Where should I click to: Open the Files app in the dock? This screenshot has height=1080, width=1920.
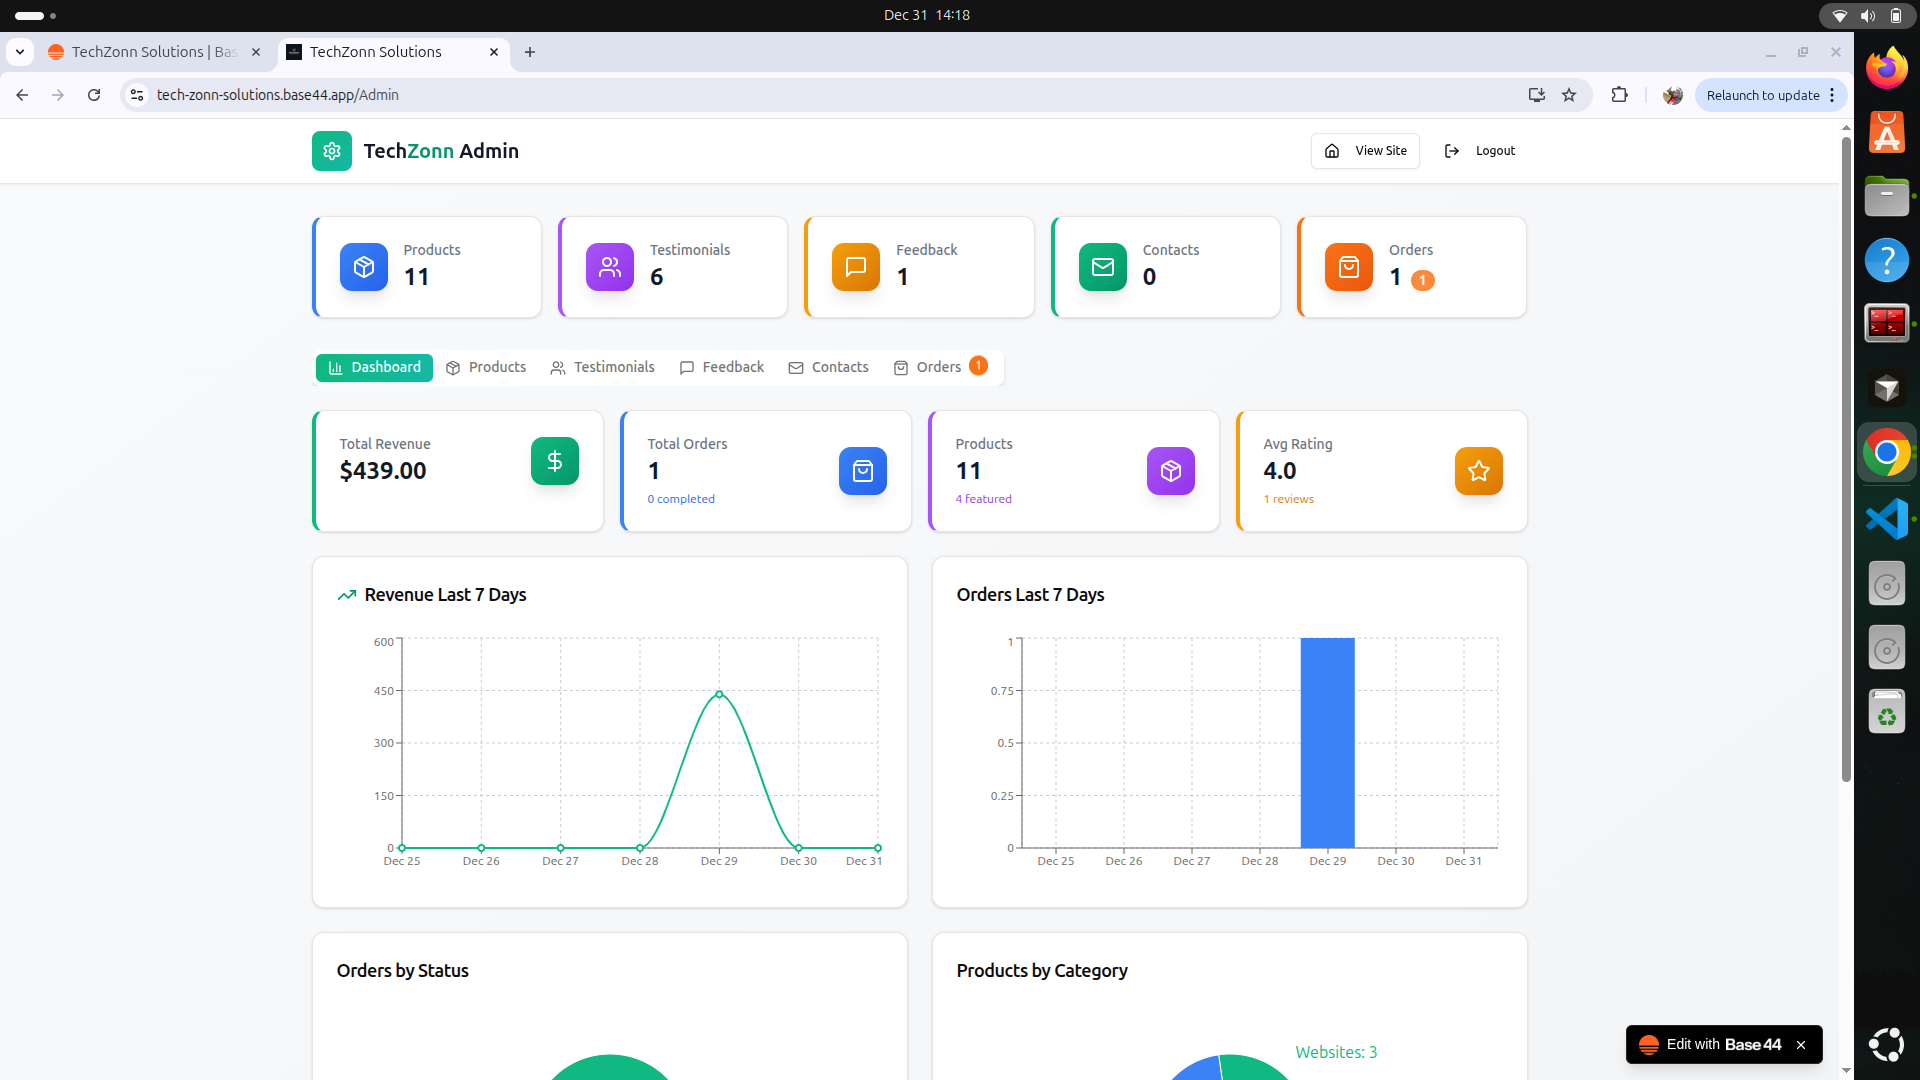(x=1887, y=196)
